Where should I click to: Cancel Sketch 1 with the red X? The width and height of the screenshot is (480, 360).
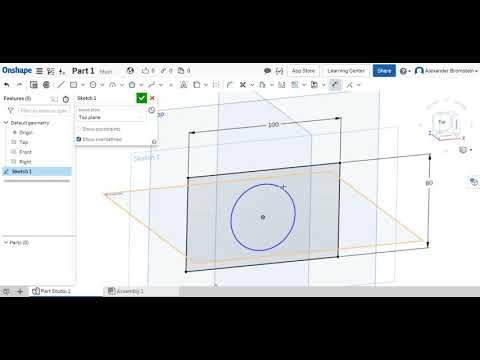pos(152,98)
